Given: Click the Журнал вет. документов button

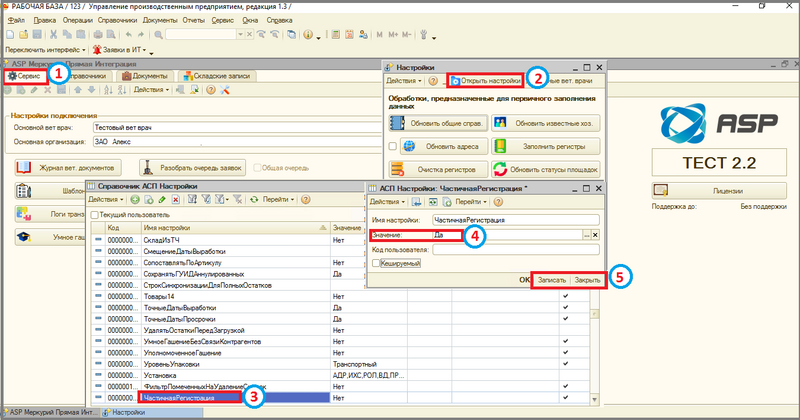Looking at the screenshot, I should click(x=68, y=167).
